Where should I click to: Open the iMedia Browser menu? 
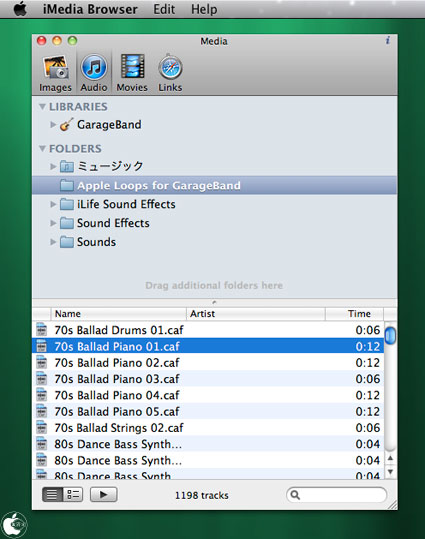pos(90,9)
